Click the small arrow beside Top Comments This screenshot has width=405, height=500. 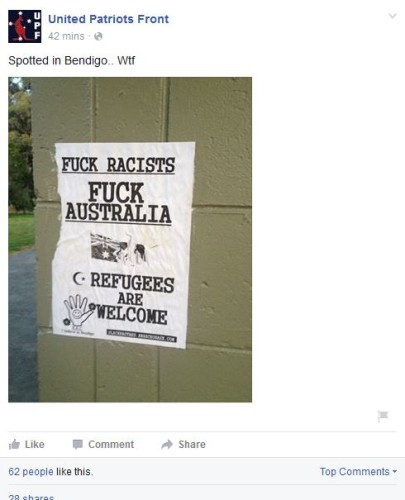pyautogui.click(x=395, y=472)
